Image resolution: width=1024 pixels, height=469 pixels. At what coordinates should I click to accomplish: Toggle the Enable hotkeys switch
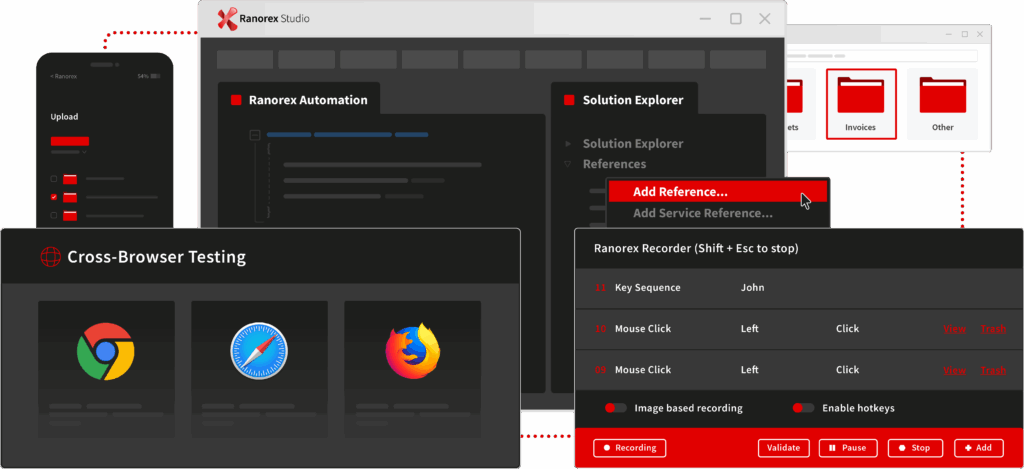pyautogui.click(x=803, y=408)
